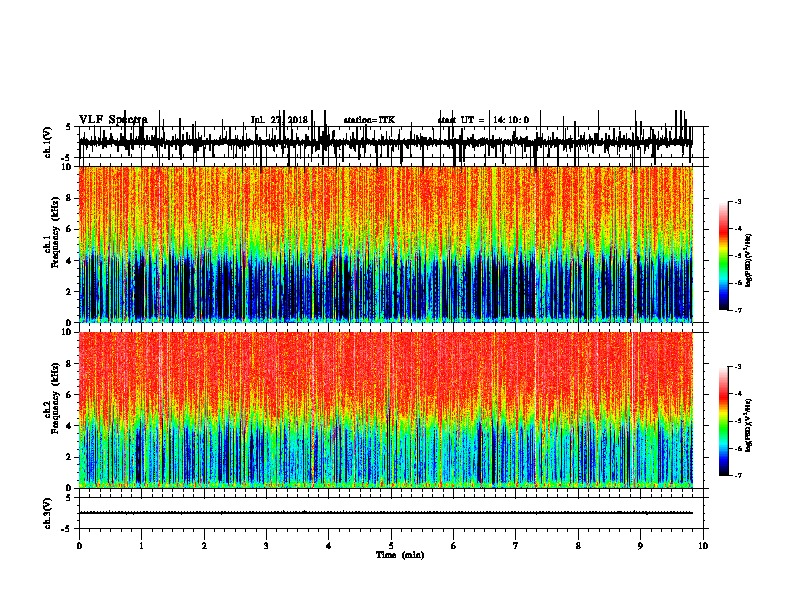Click time axis tick label "0"
Viewport: 792px width, 612px height.
point(79,546)
